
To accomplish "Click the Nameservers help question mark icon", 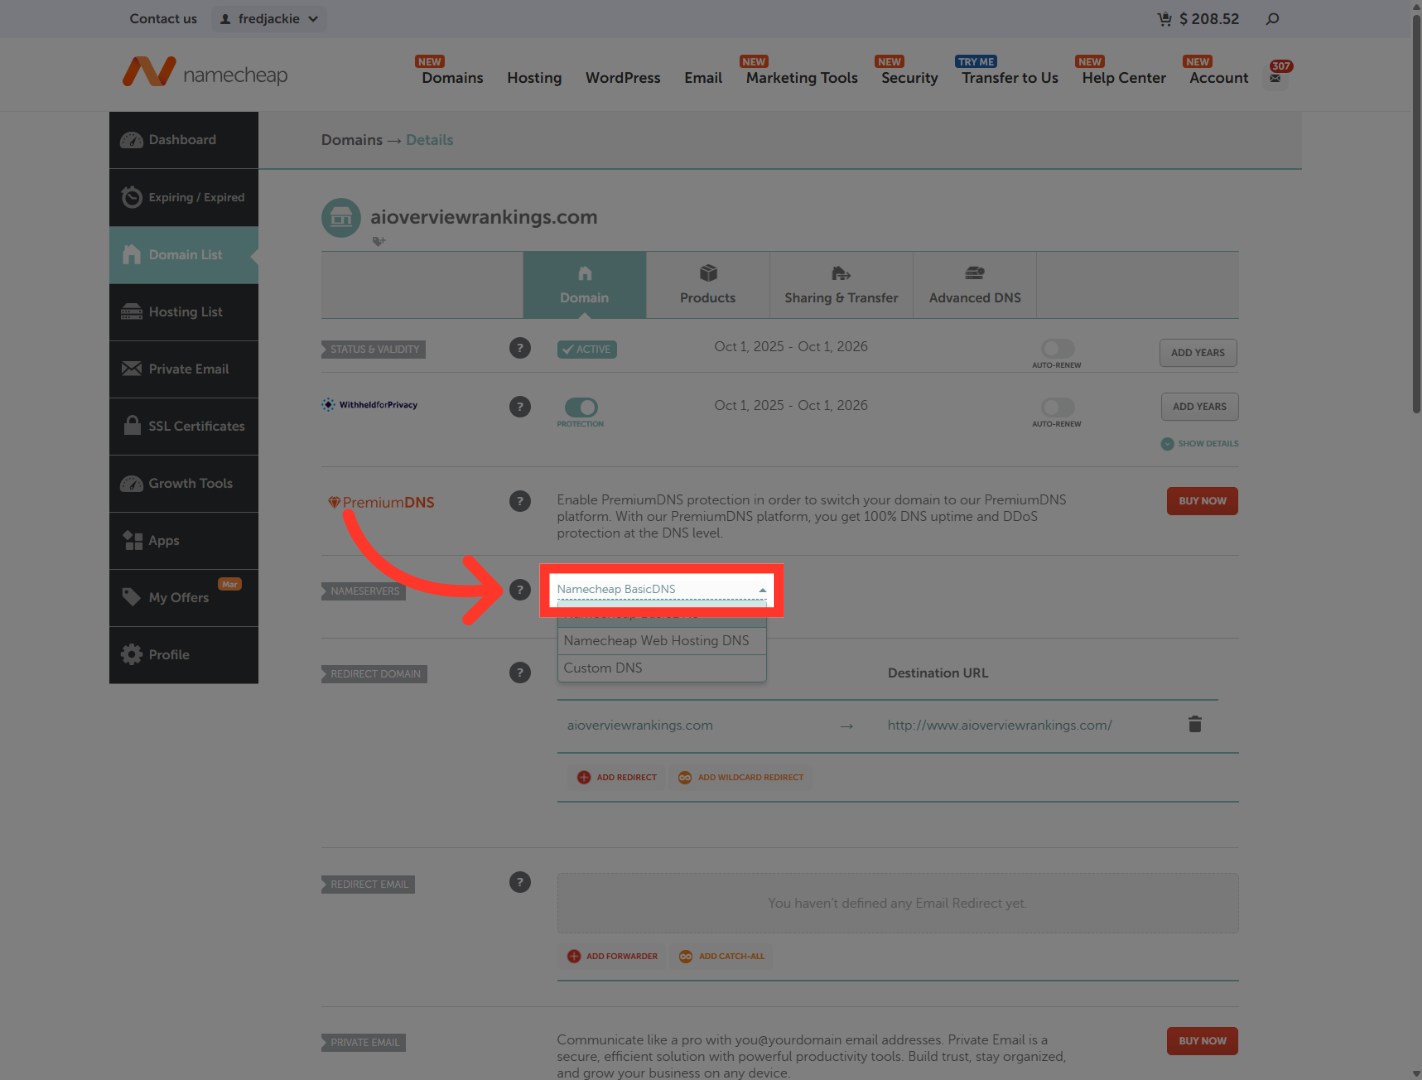I will 520,590.
